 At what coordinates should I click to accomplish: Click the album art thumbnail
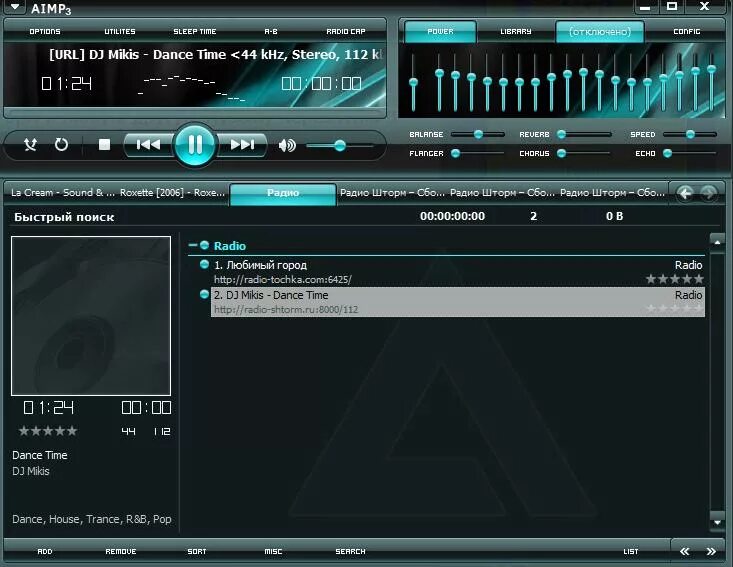coord(91,316)
